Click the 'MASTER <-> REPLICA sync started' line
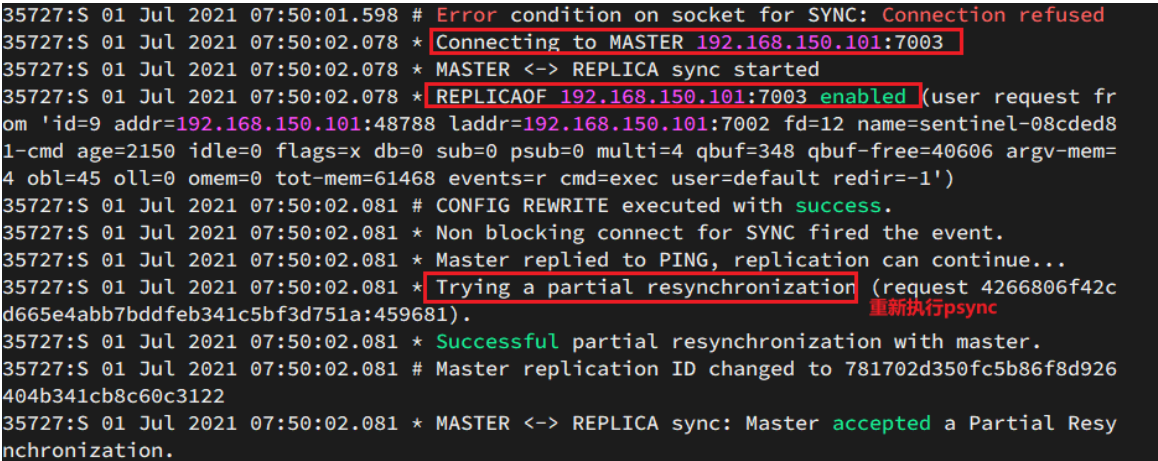 [627, 69]
